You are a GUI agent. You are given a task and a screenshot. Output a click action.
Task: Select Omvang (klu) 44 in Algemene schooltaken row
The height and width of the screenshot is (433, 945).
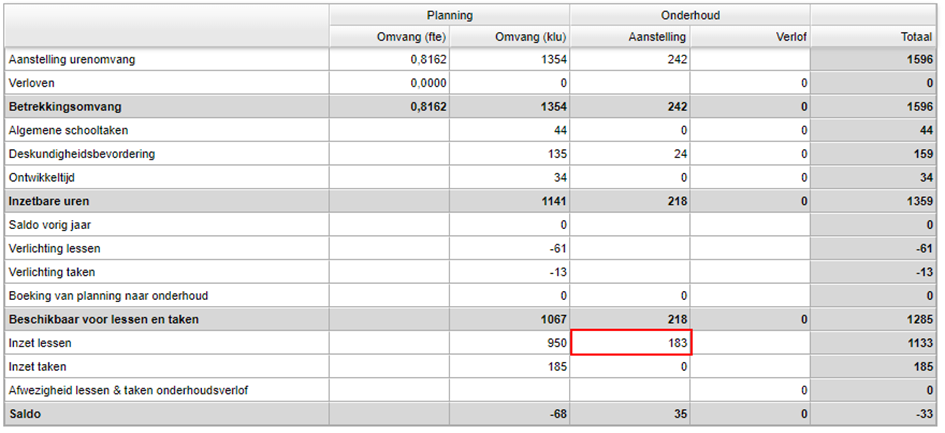[560, 130]
